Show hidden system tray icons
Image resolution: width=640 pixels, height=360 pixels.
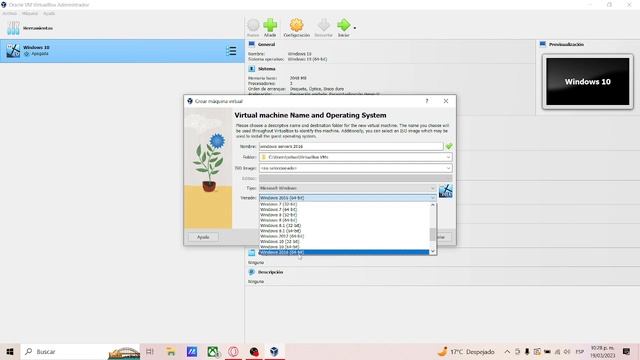coord(507,351)
